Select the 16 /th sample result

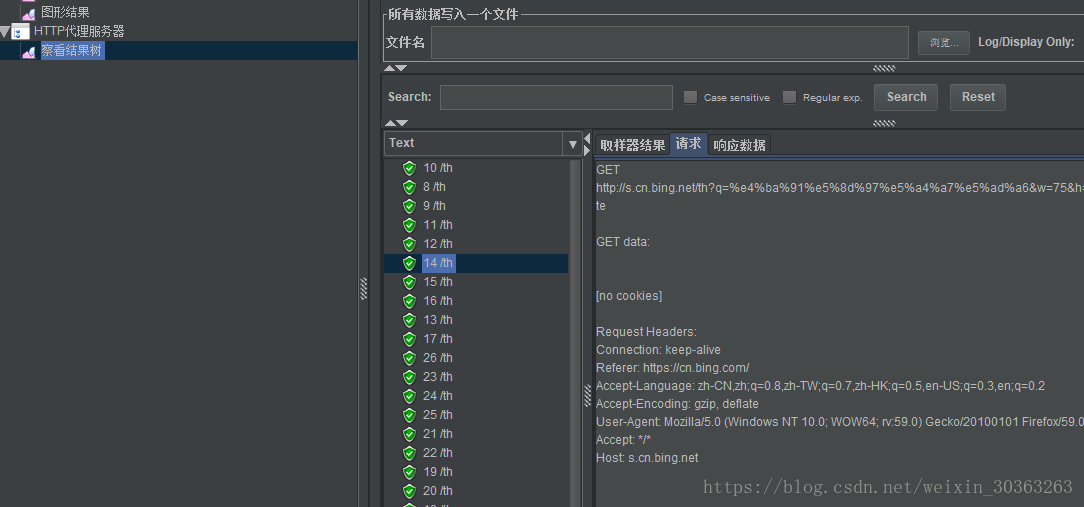438,301
